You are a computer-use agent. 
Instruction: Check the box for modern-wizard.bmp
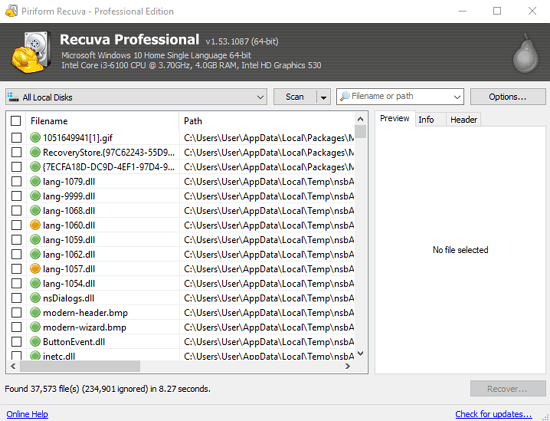pos(16,327)
